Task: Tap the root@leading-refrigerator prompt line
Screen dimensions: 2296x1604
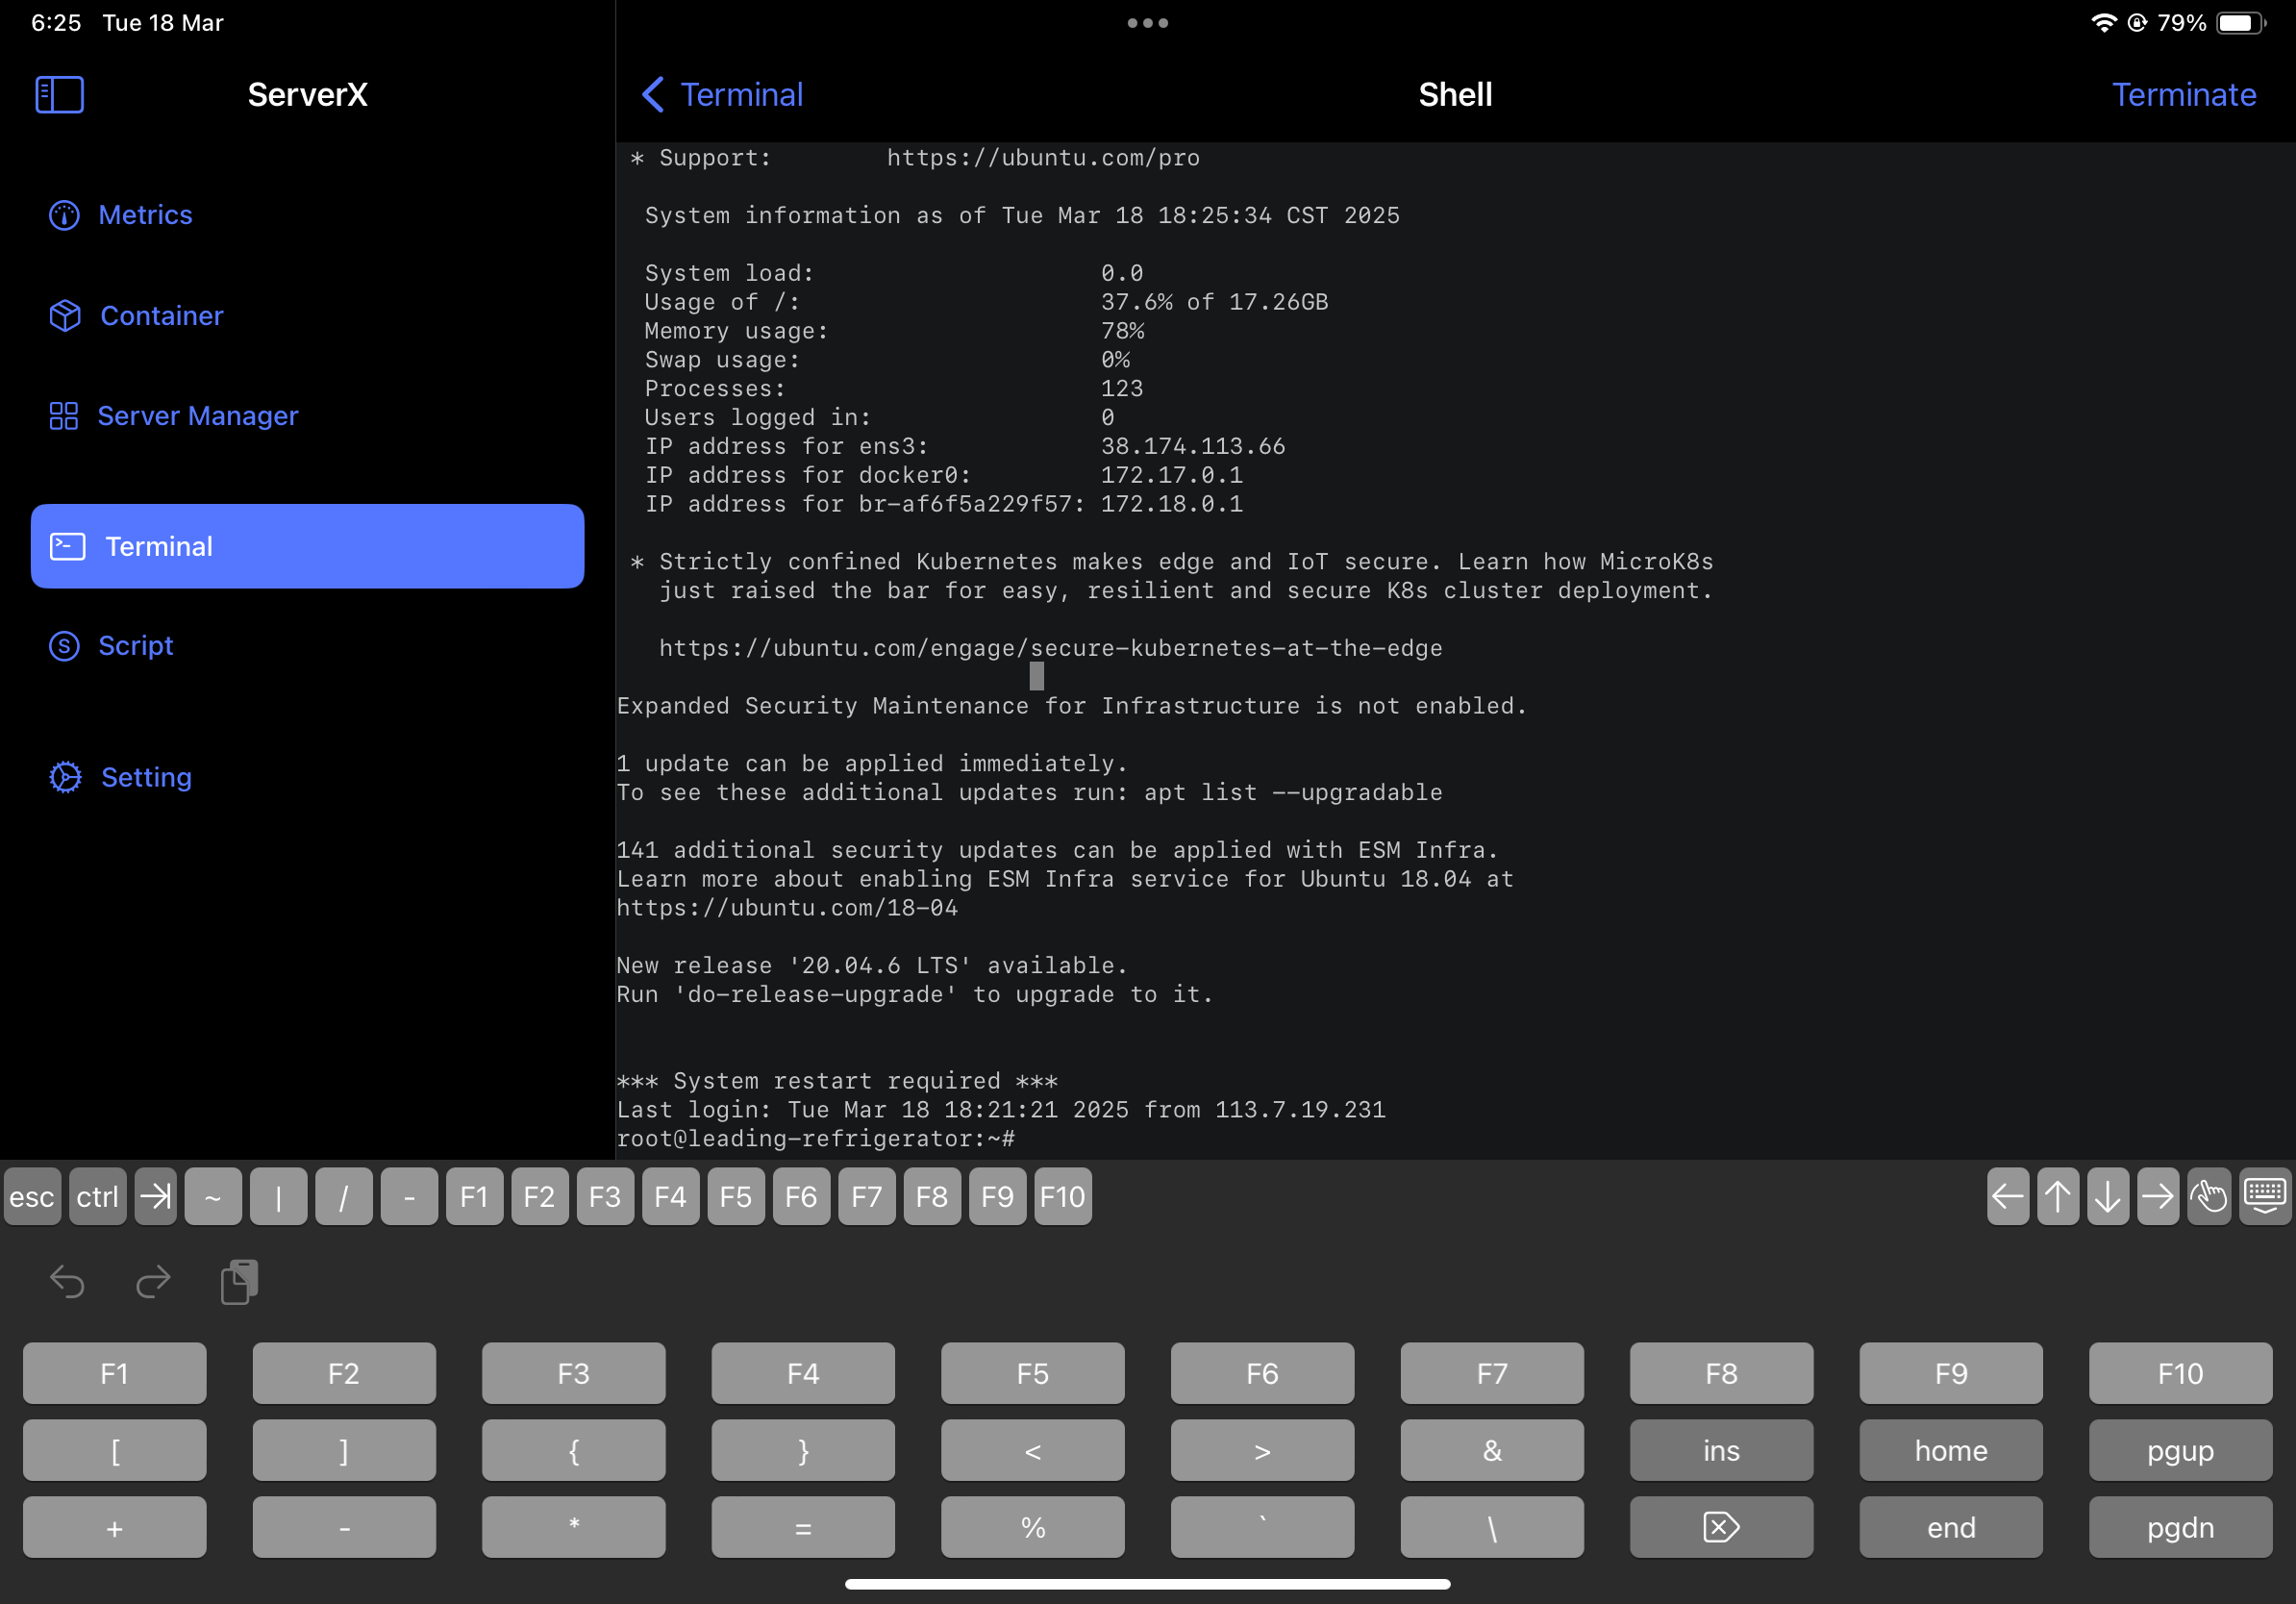Action: click(x=815, y=1138)
